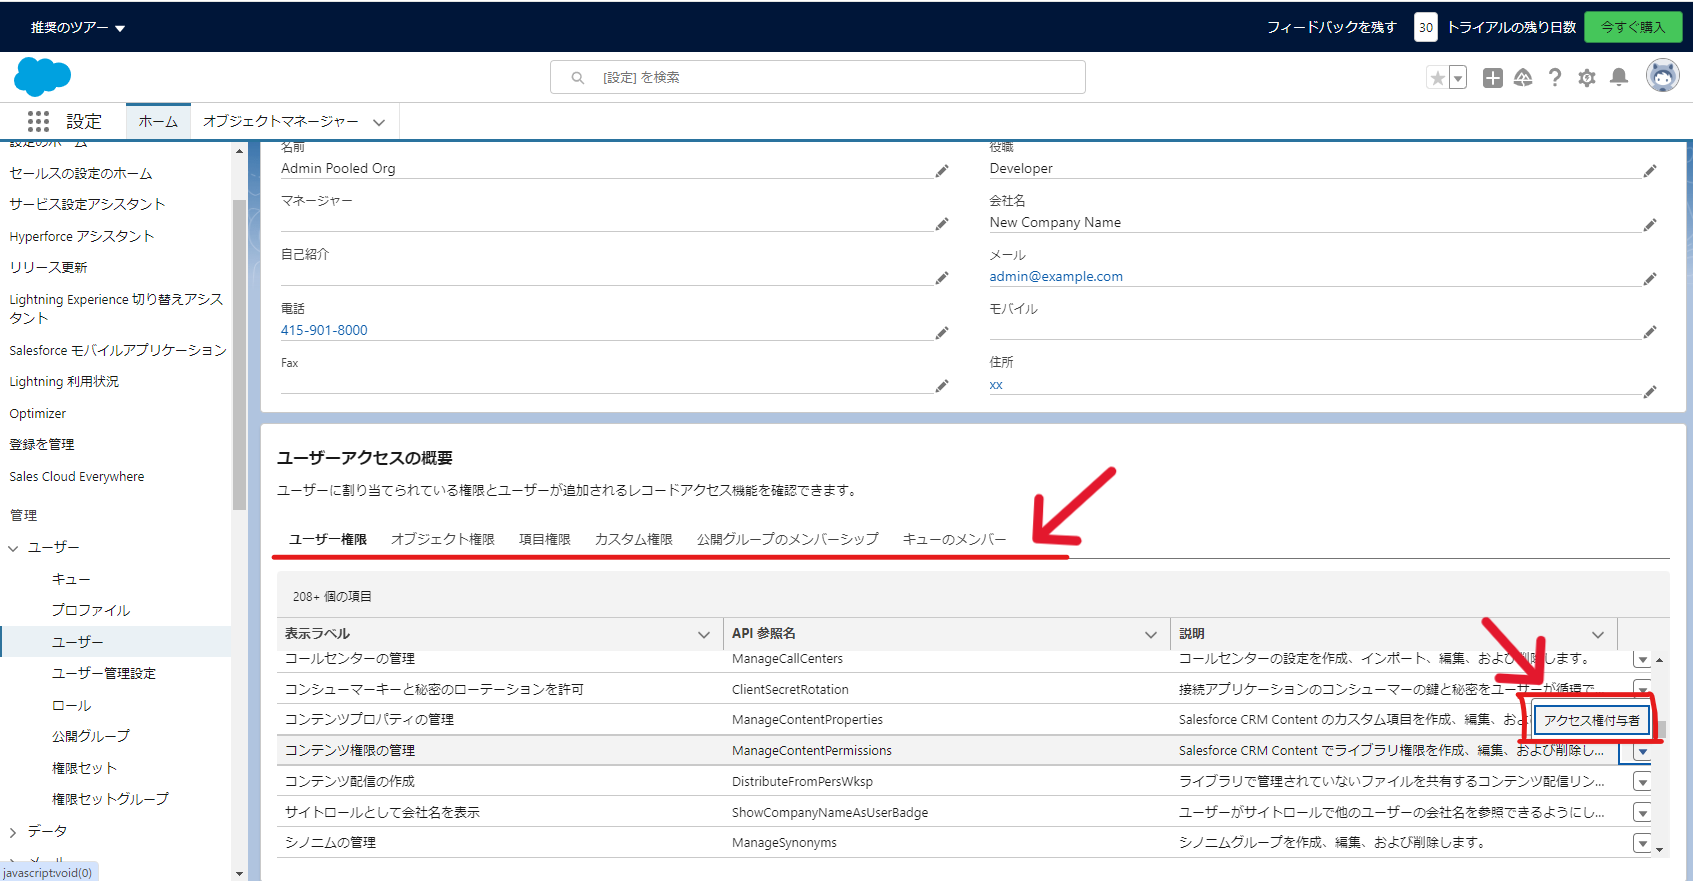
Task: Click the 今すぐ購入 button
Action: pos(1633,27)
